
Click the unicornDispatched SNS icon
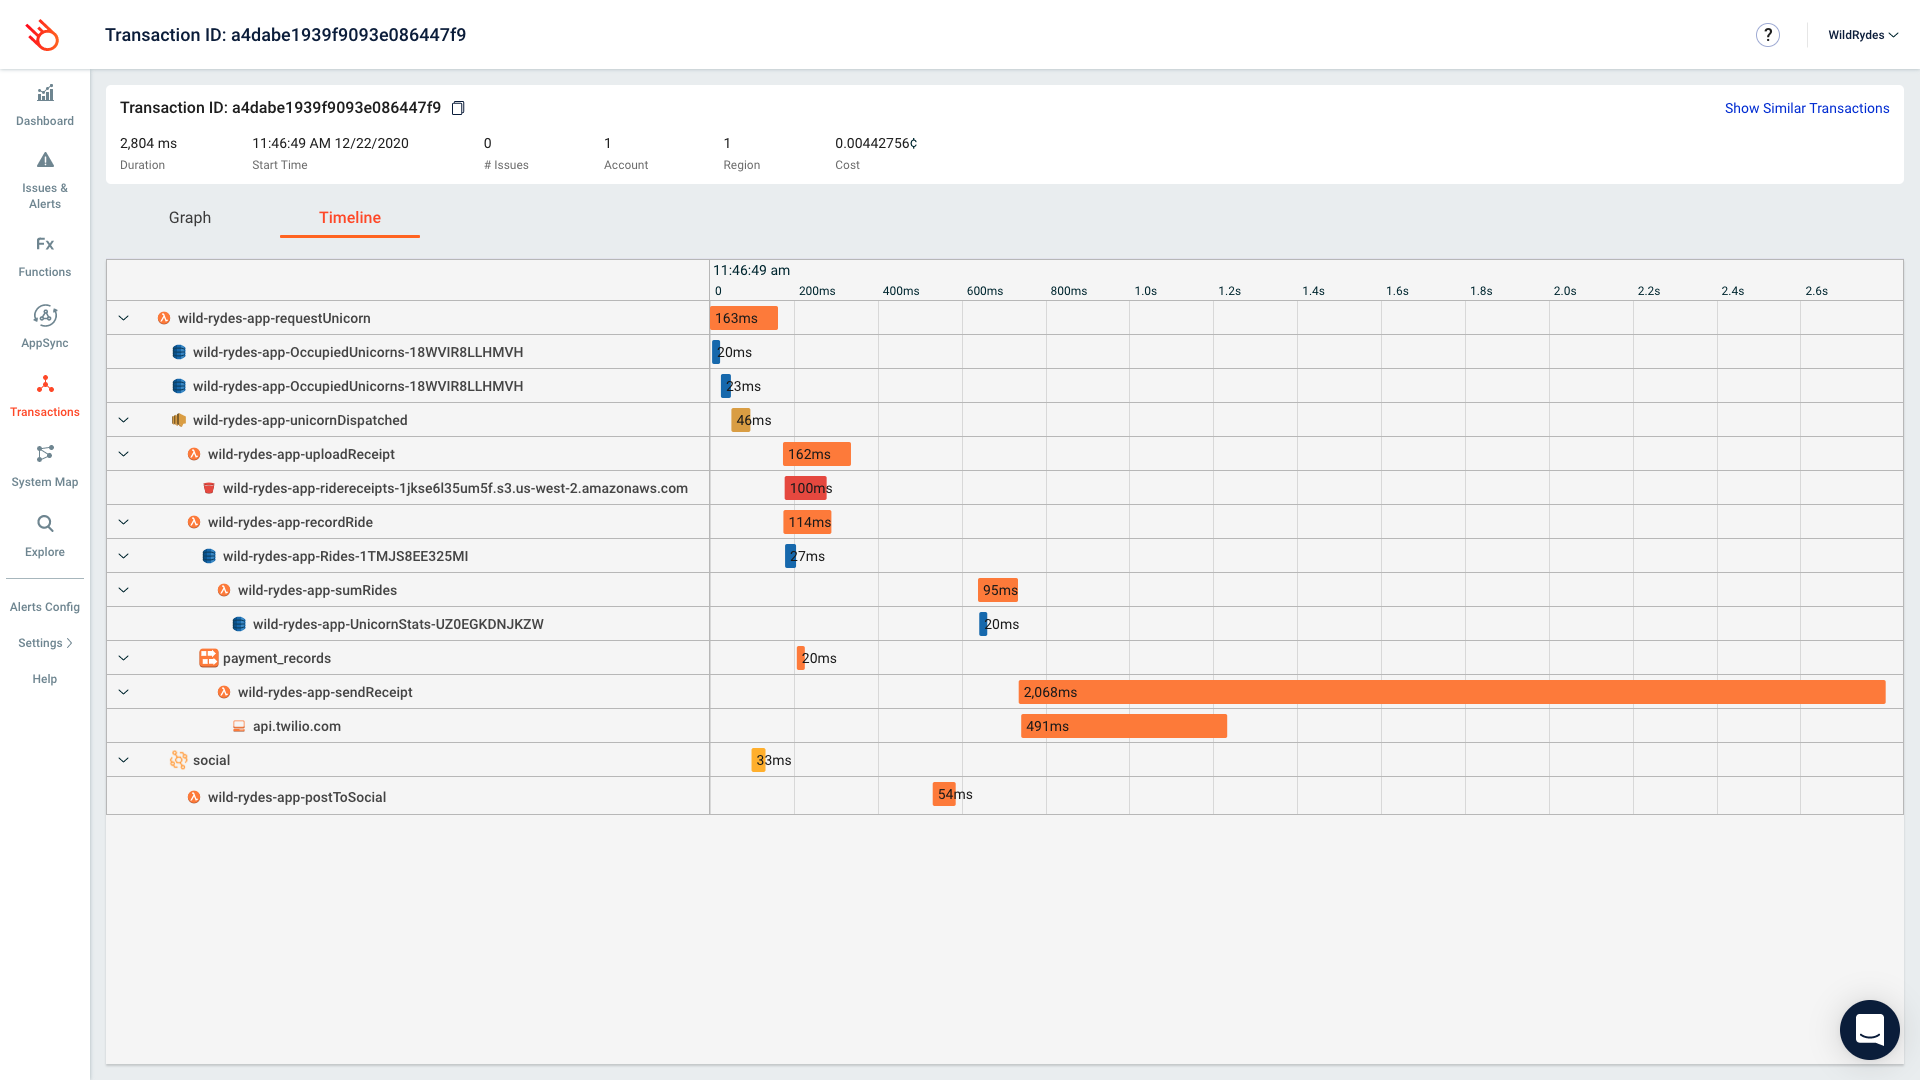coord(179,420)
